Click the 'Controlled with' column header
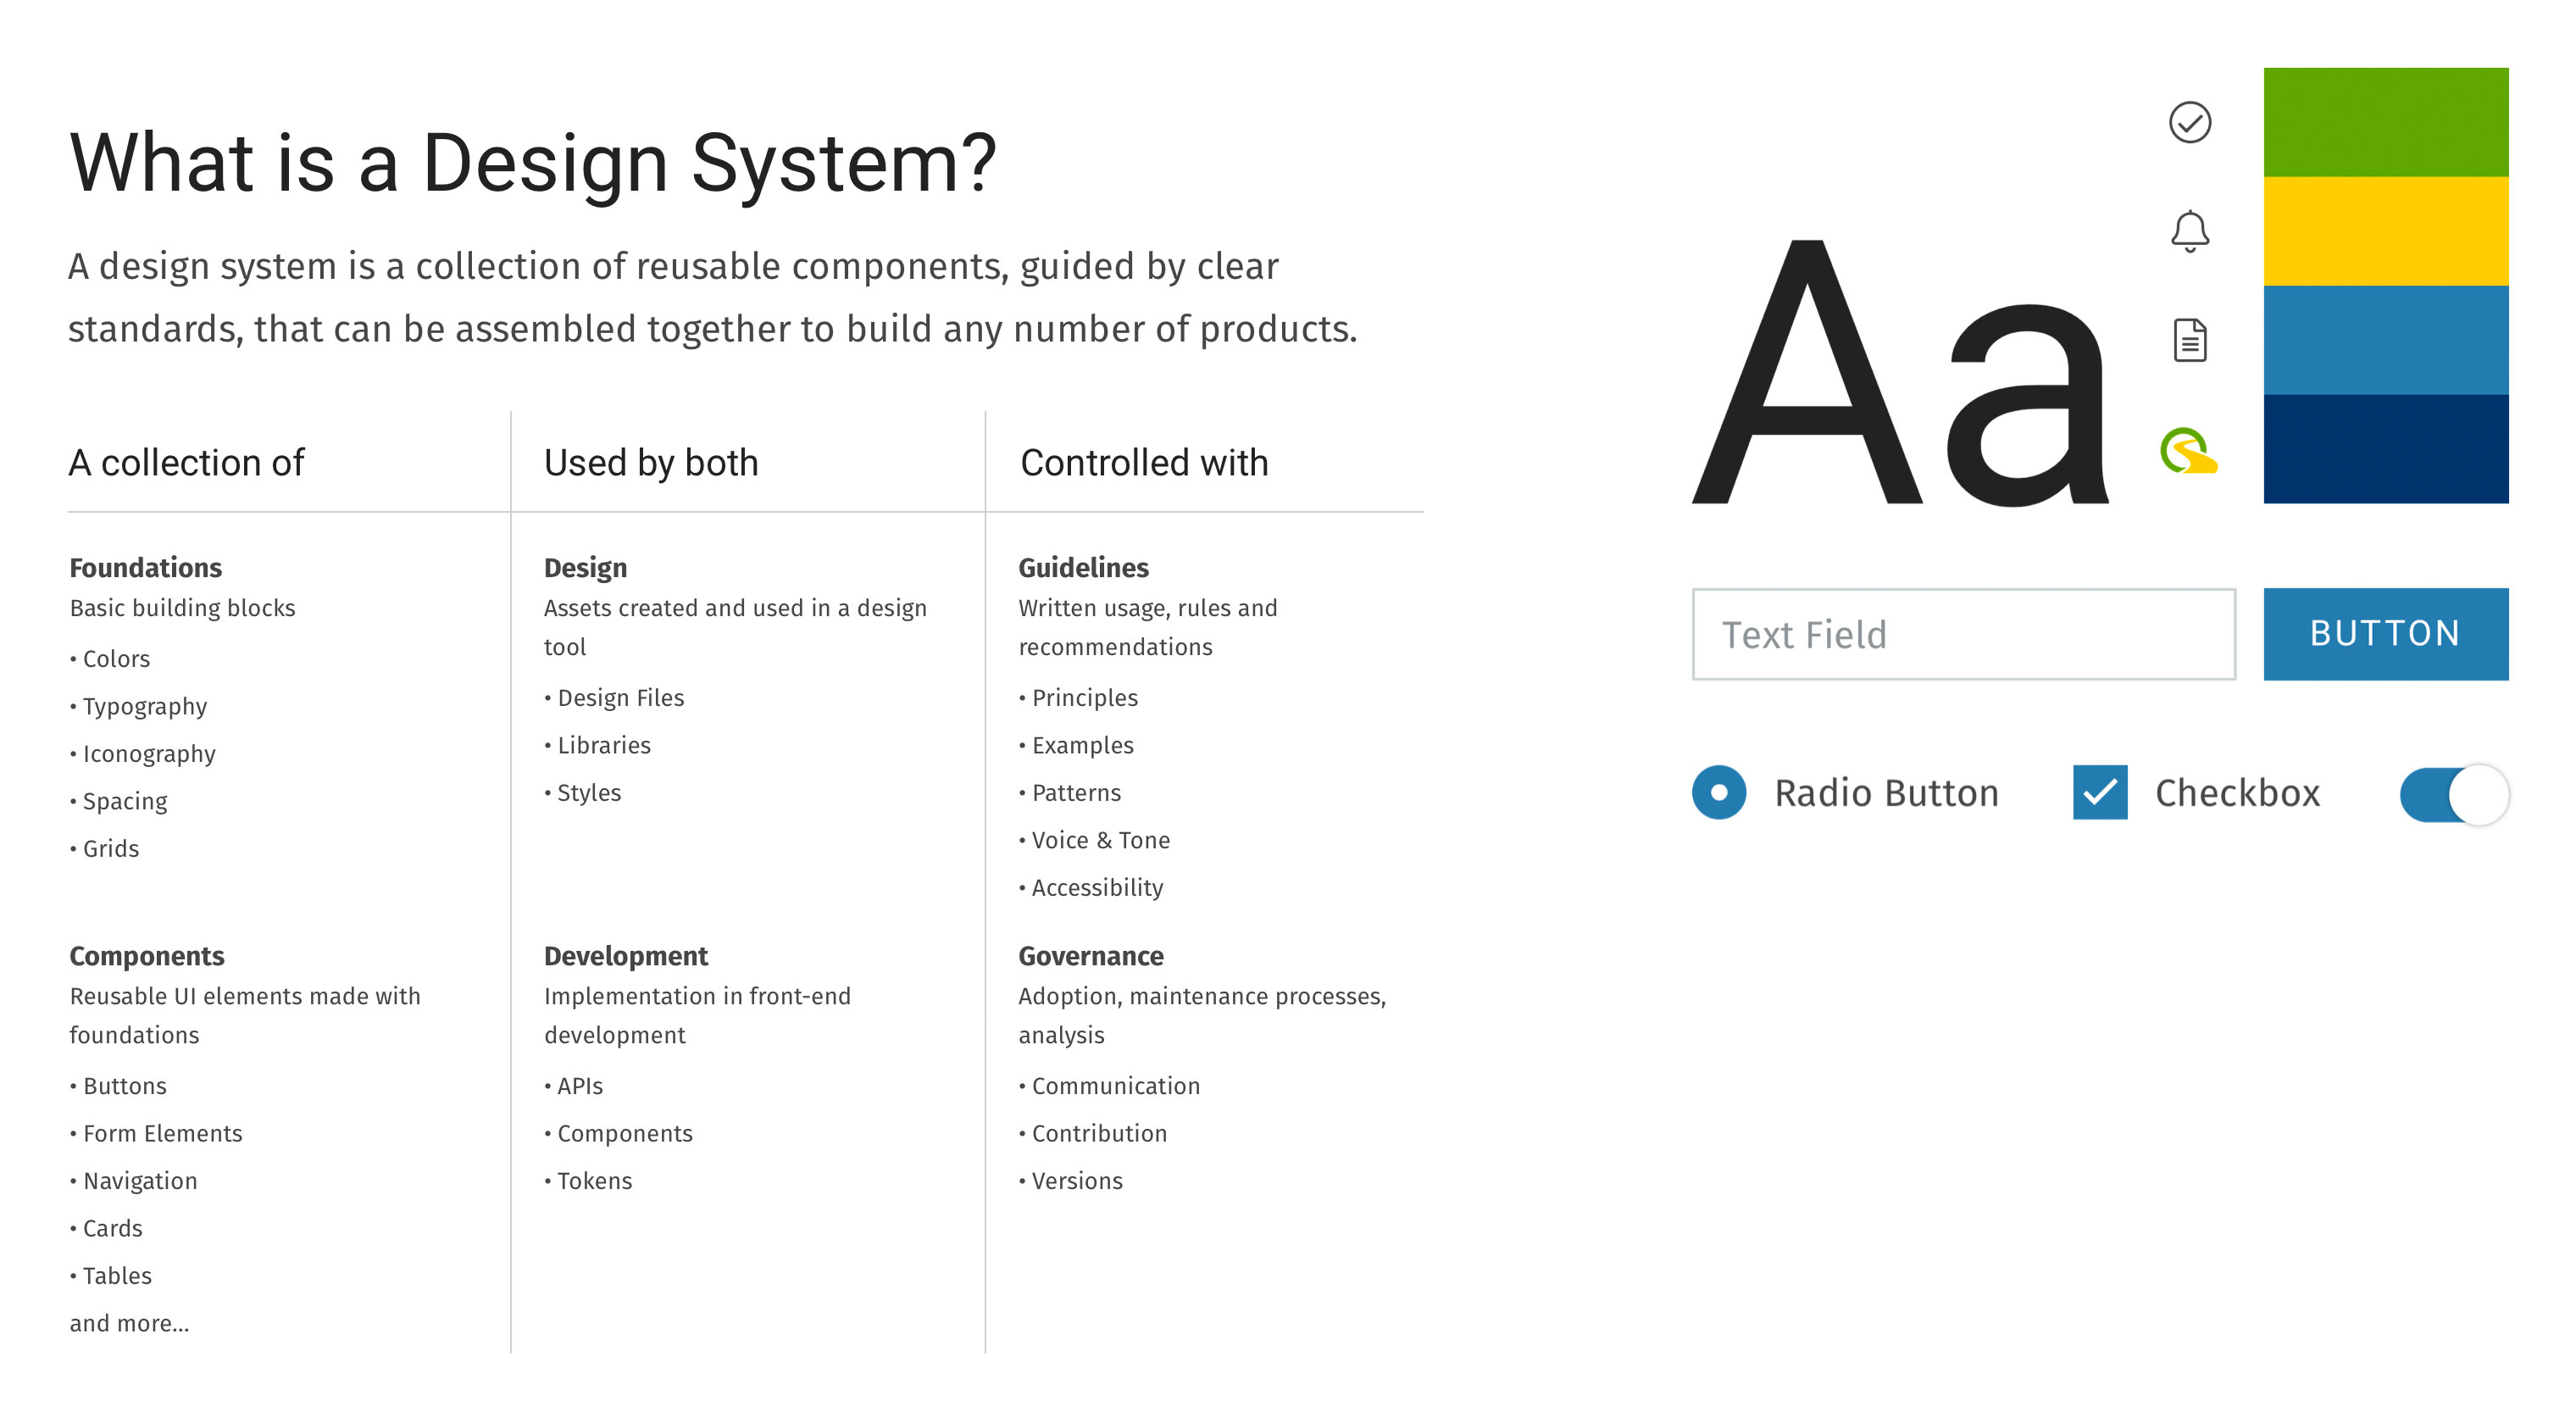 click(x=1144, y=463)
